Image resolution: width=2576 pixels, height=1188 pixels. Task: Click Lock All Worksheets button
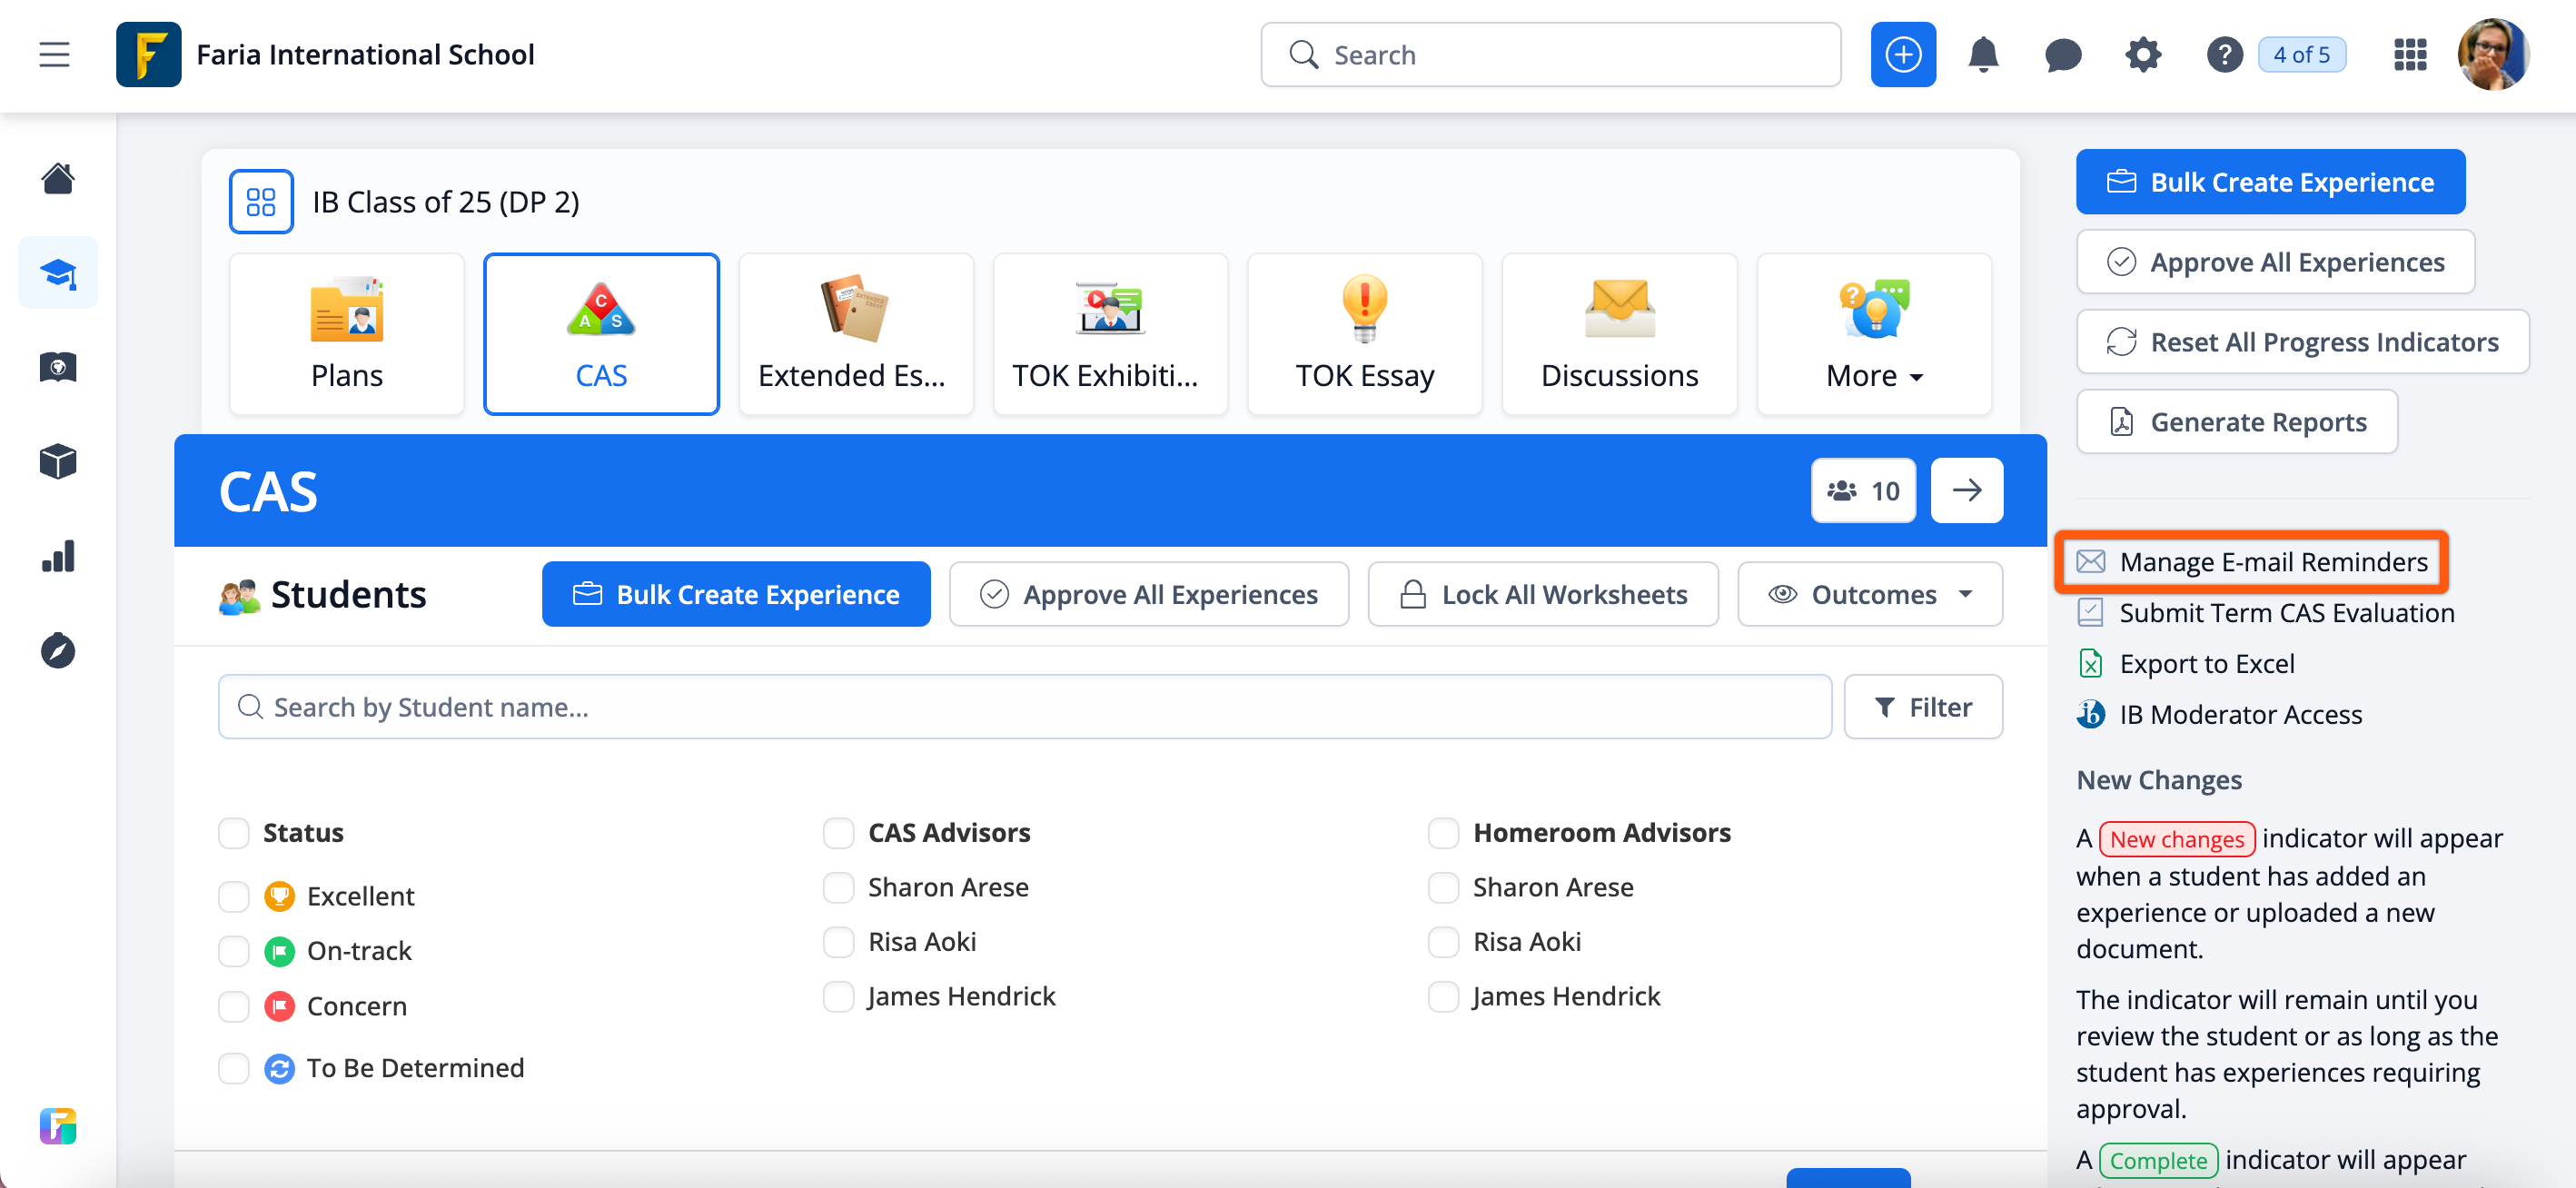point(1542,594)
